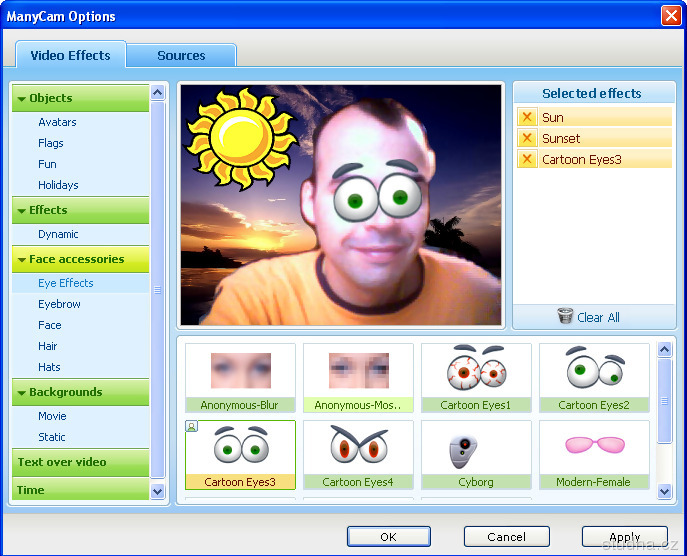
Task: Select the Face category
Action: 50,325
